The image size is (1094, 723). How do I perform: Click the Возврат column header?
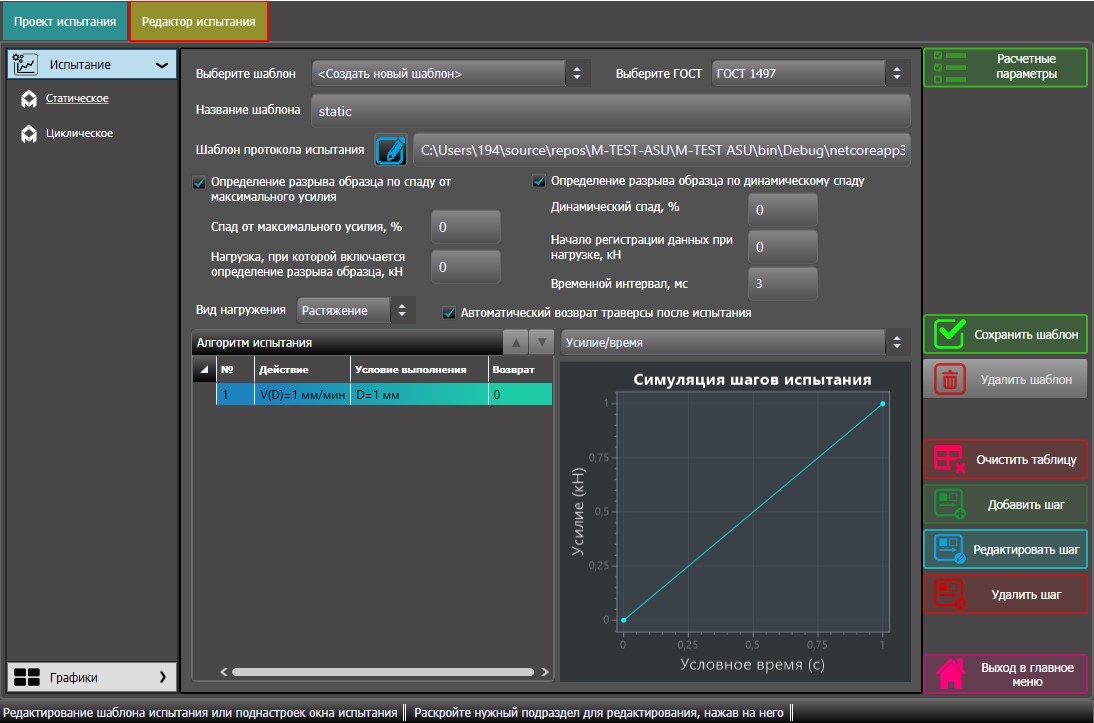[520, 370]
